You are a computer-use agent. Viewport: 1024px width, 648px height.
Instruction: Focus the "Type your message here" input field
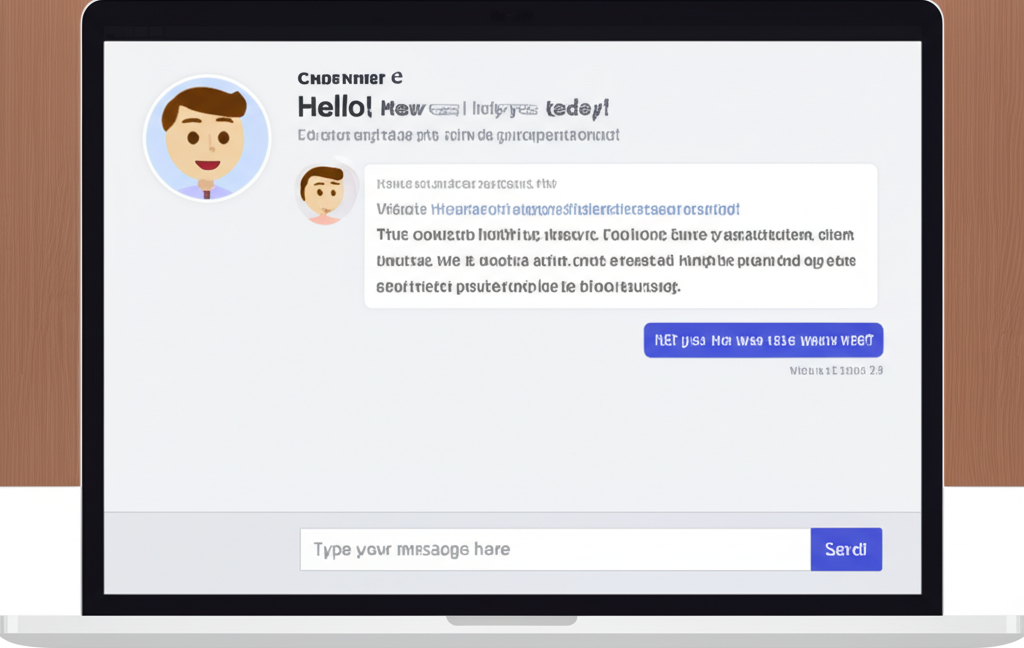555,549
